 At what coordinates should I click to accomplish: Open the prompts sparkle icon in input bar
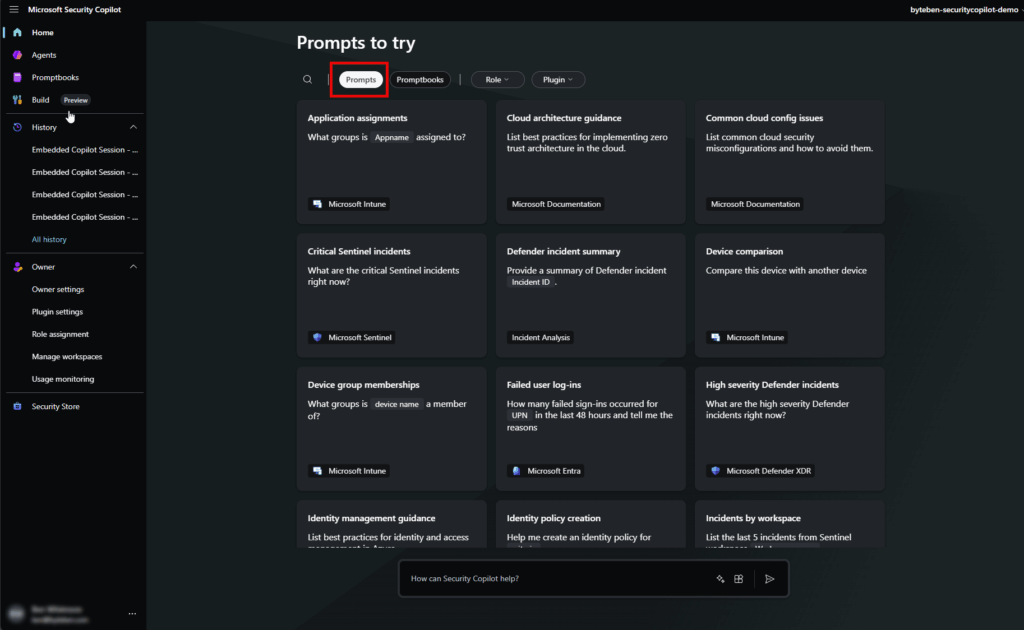tap(720, 578)
